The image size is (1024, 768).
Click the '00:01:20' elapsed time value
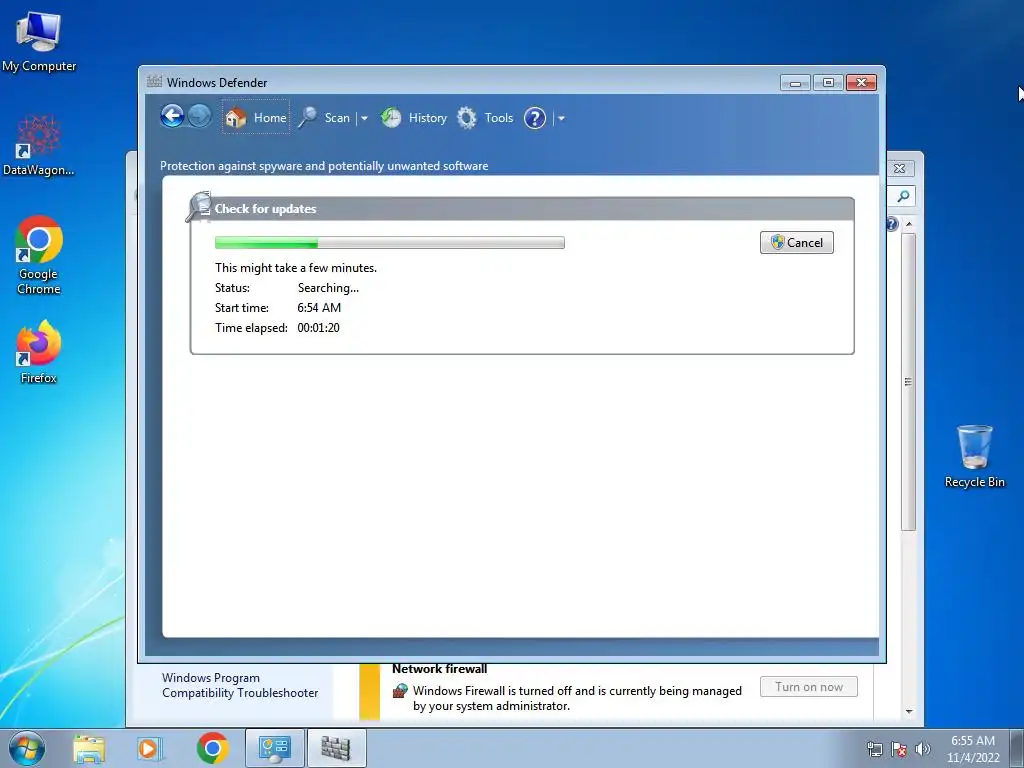(x=318, y=328)
